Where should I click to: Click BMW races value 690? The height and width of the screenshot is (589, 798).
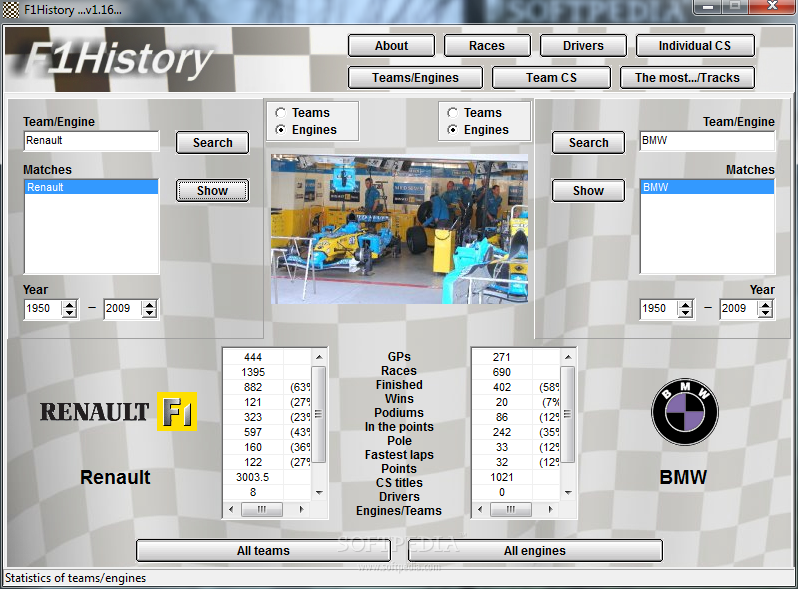502,372
